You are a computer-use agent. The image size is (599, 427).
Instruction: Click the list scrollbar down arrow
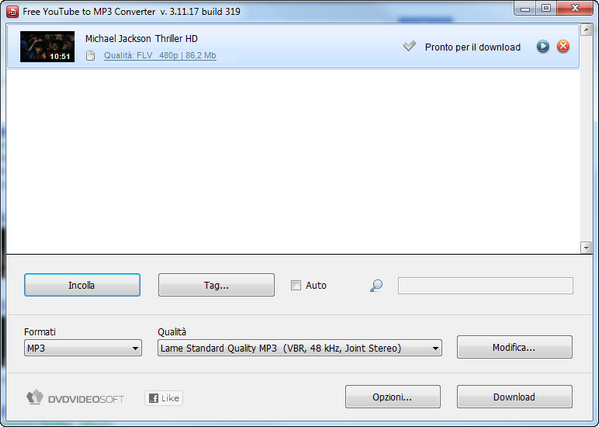pyautogui.click(x=586, y=247)
